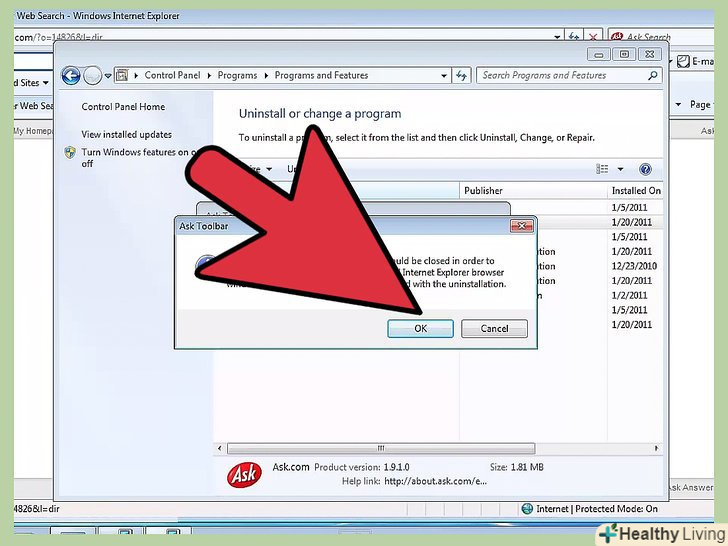
Task: Click the Size 1.81 MB text in details pane
Action: (516, 468)
